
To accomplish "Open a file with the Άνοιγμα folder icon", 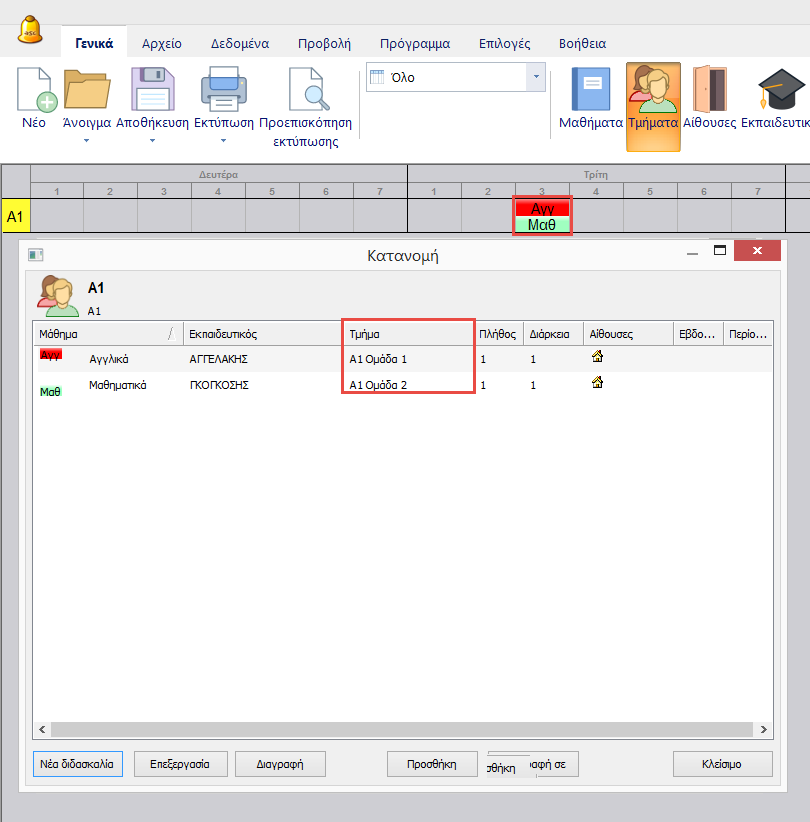I will (x=86, y=91).
